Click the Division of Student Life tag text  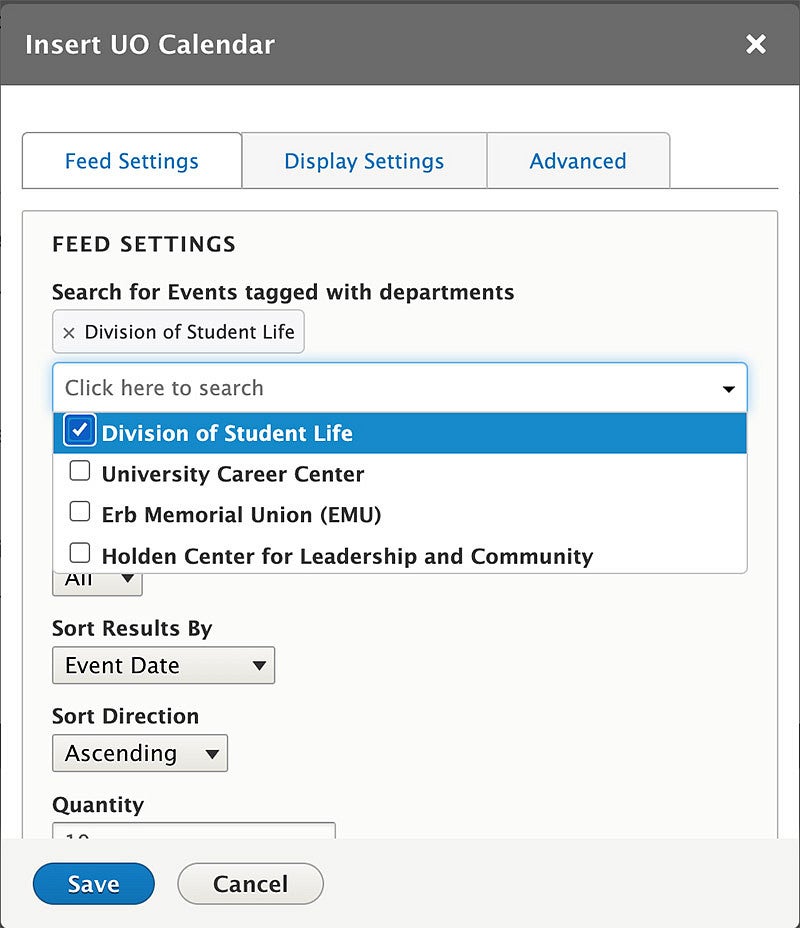[189, 332]
